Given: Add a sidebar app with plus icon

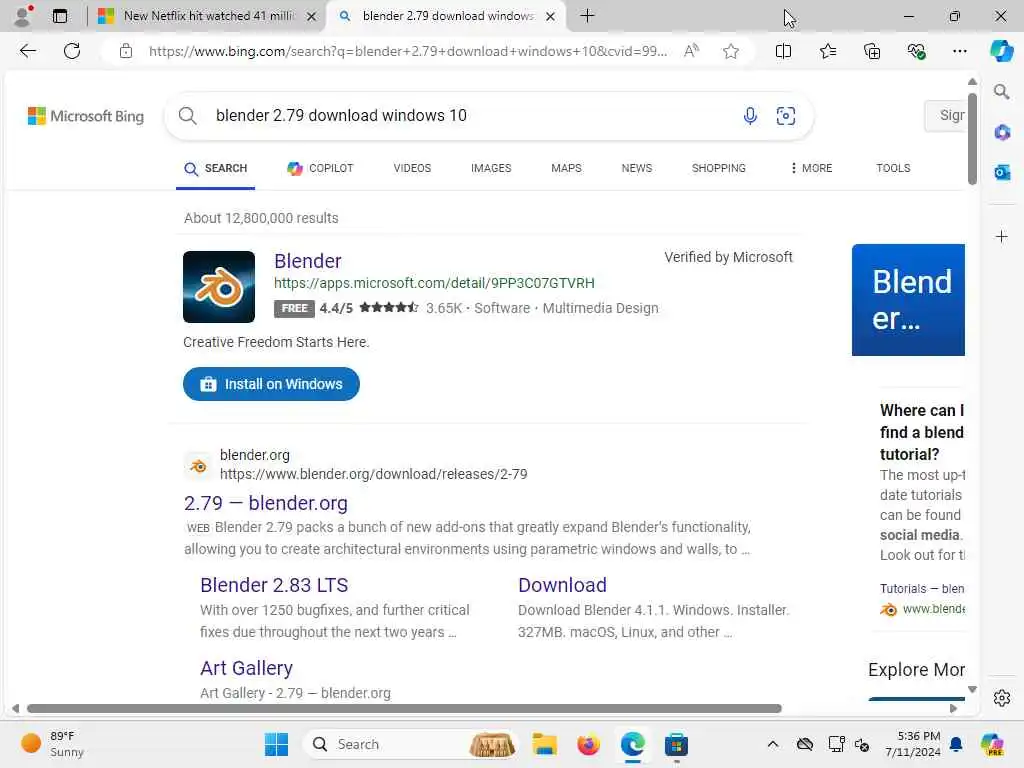Looking at the screenshot, I should tap(1002, 236).
